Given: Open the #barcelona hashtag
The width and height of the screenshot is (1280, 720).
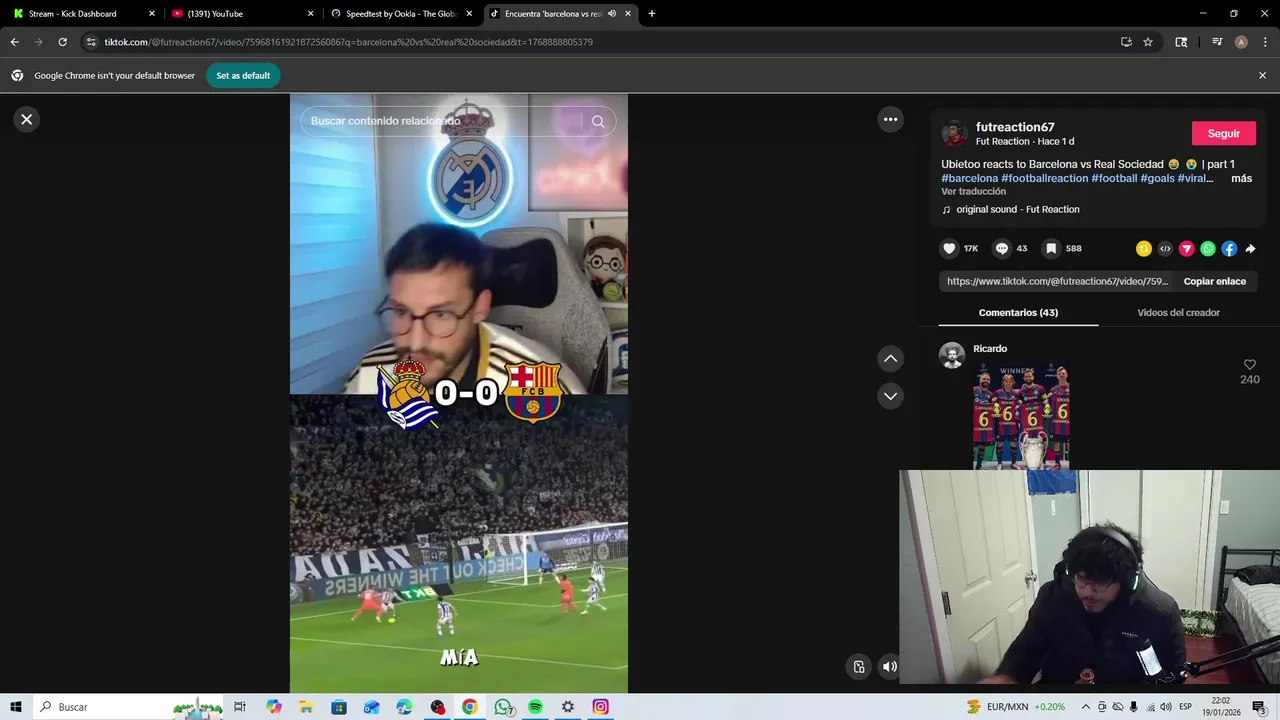Looking at the screenshot, I should [x=969, y=178].
